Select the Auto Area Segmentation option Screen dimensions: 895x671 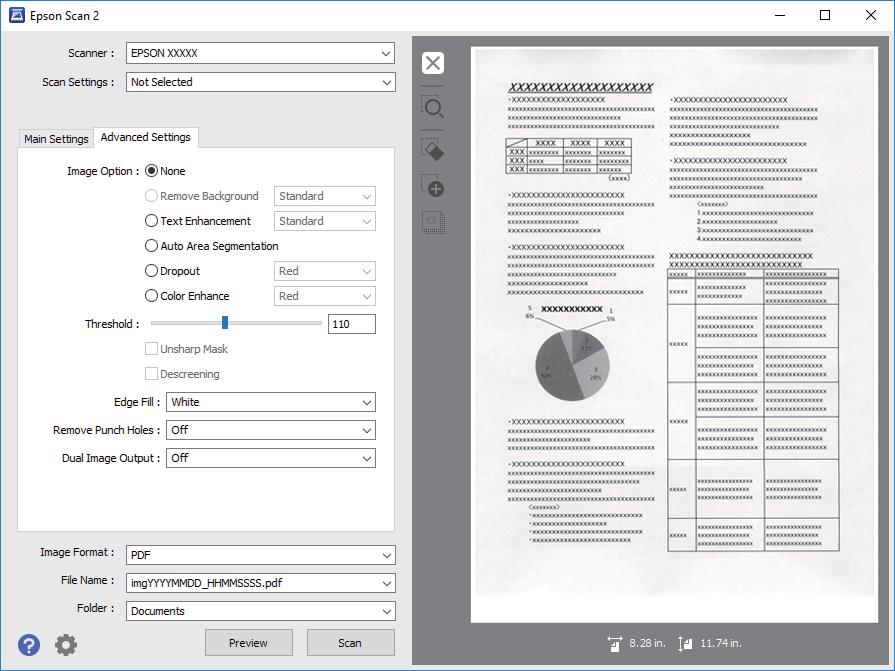[x=151, y=246]
